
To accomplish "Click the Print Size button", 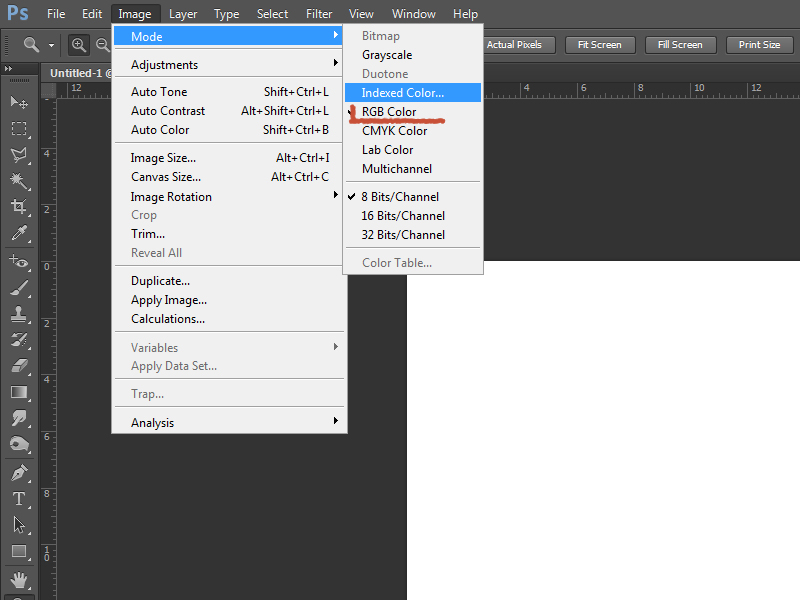I will (x=760, y=45).
